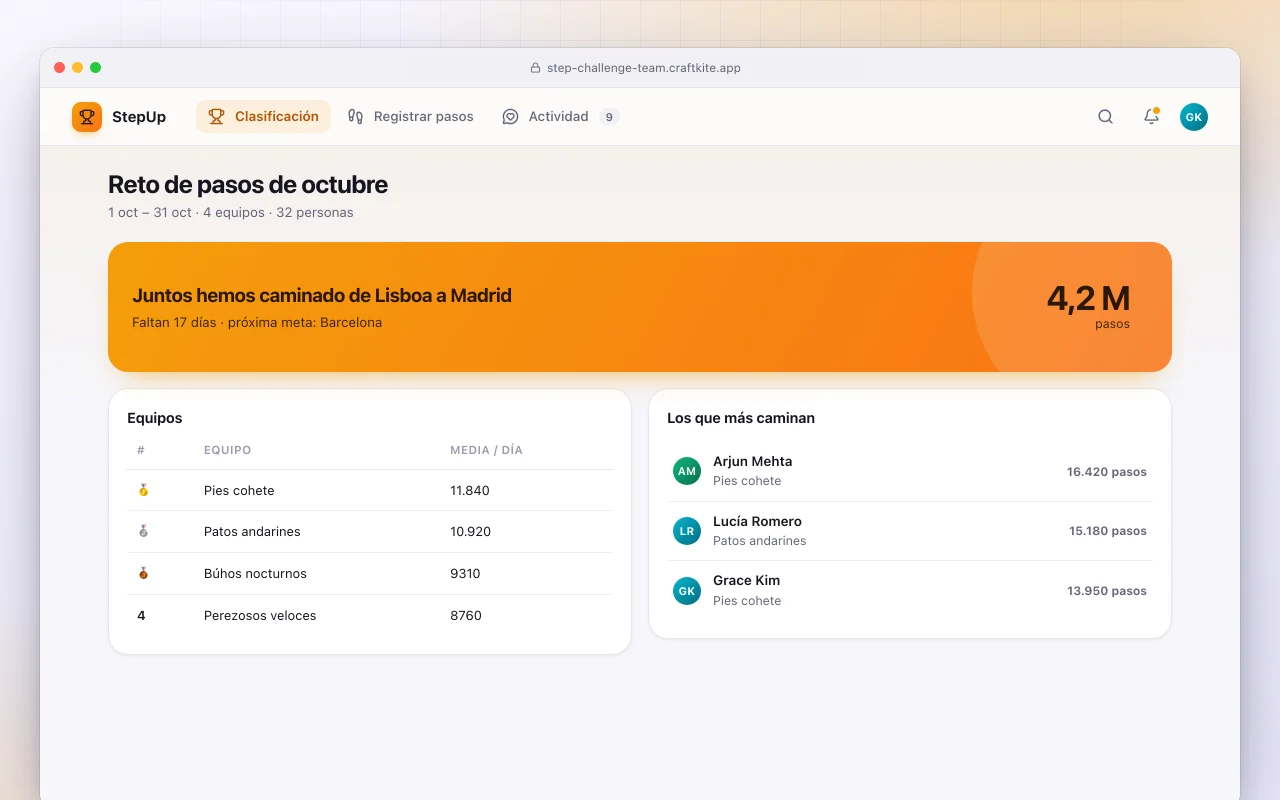
Task: Click the 15.180 pasos count
Action: (x=1108, y=531)
